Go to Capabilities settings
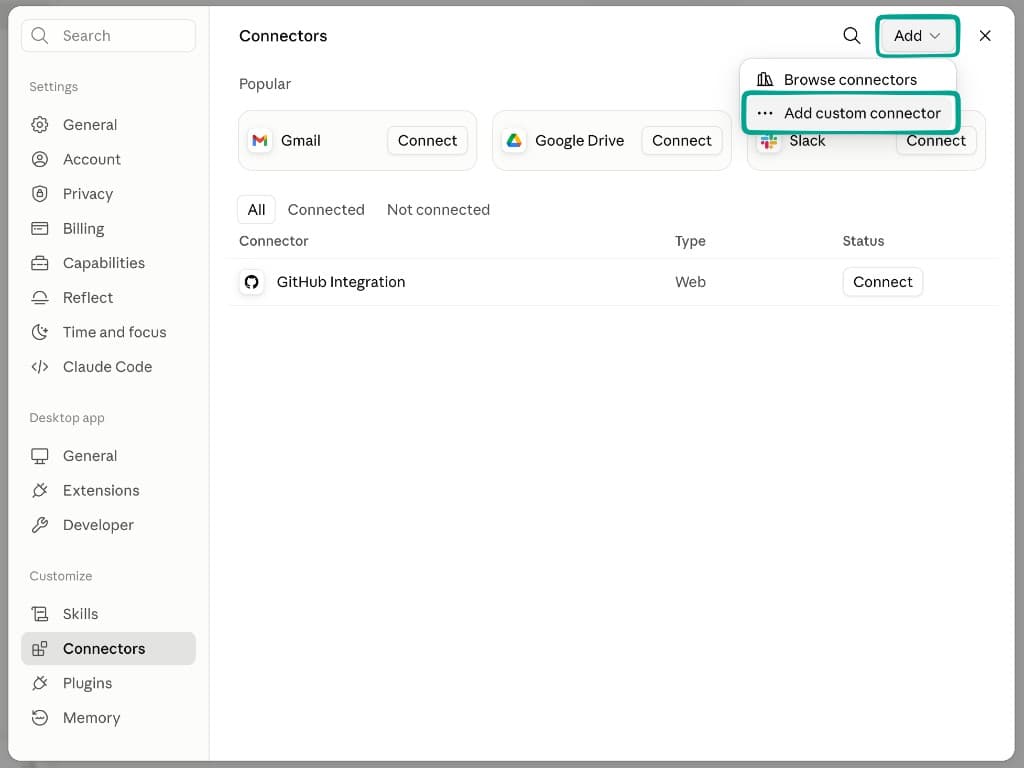 [108, 263]
